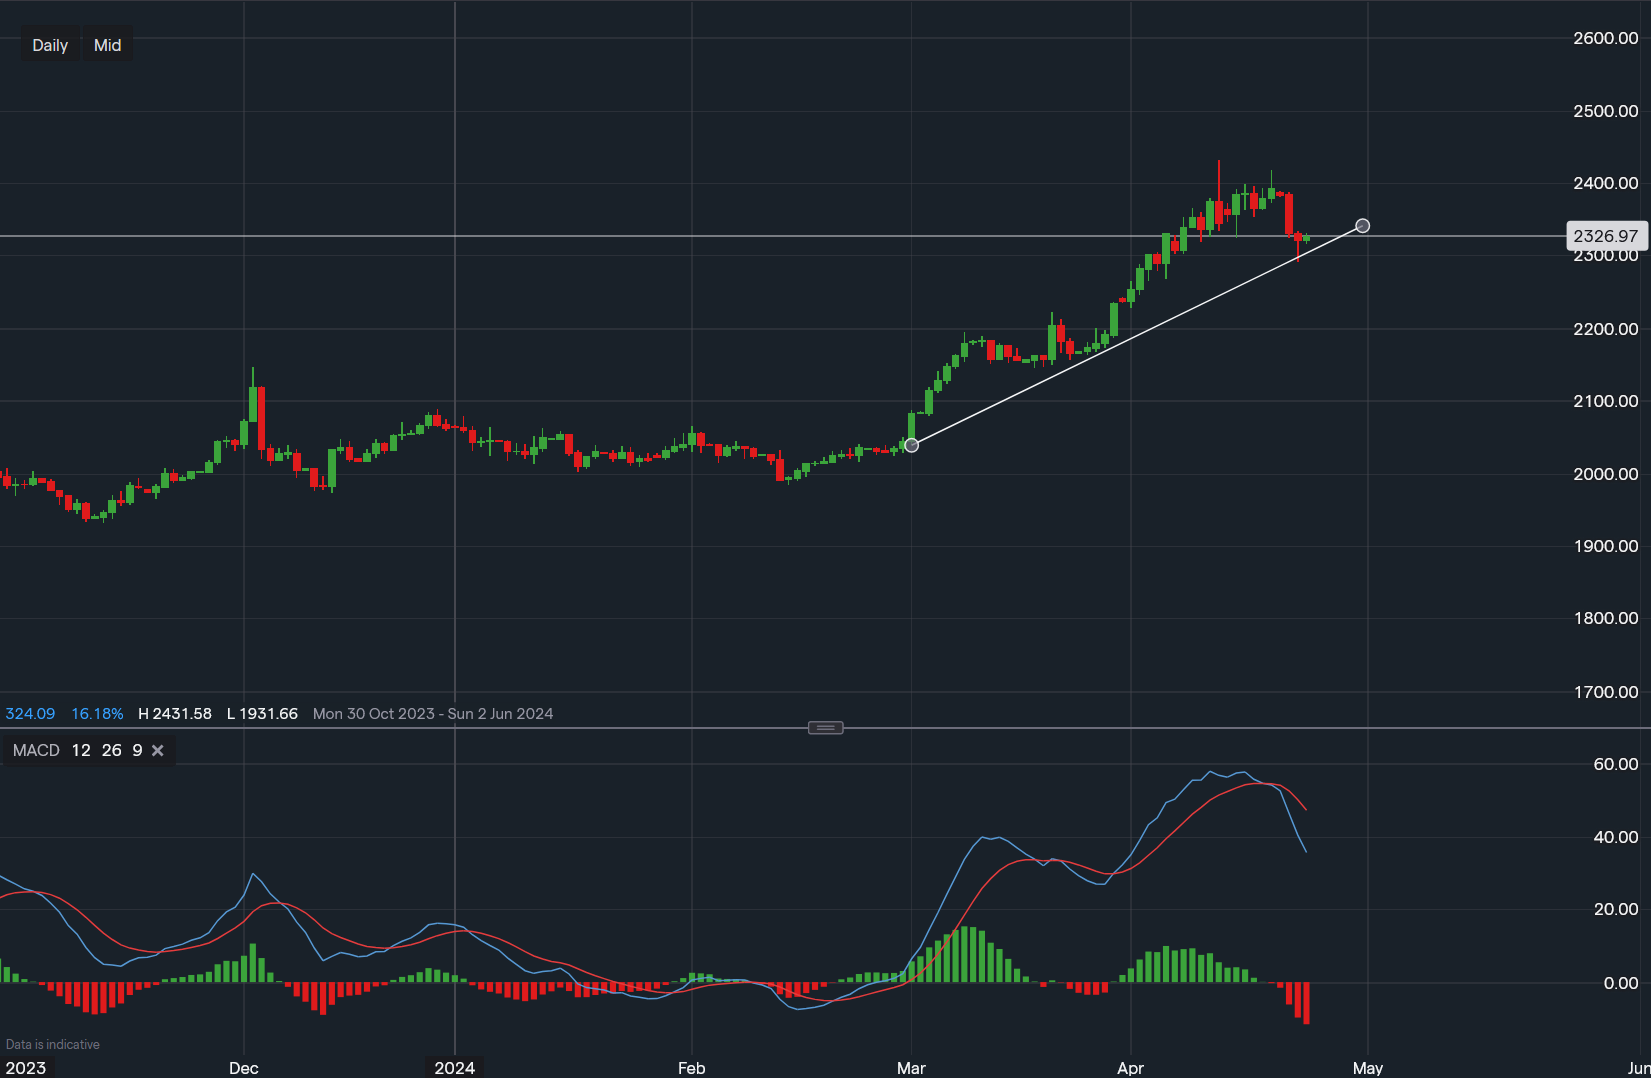Image resolution: width=1651 pixels, height=1078 pixels.
Task: Open the Daily timeframe selector
Action: pyautogui.click(x=49, y=44)
